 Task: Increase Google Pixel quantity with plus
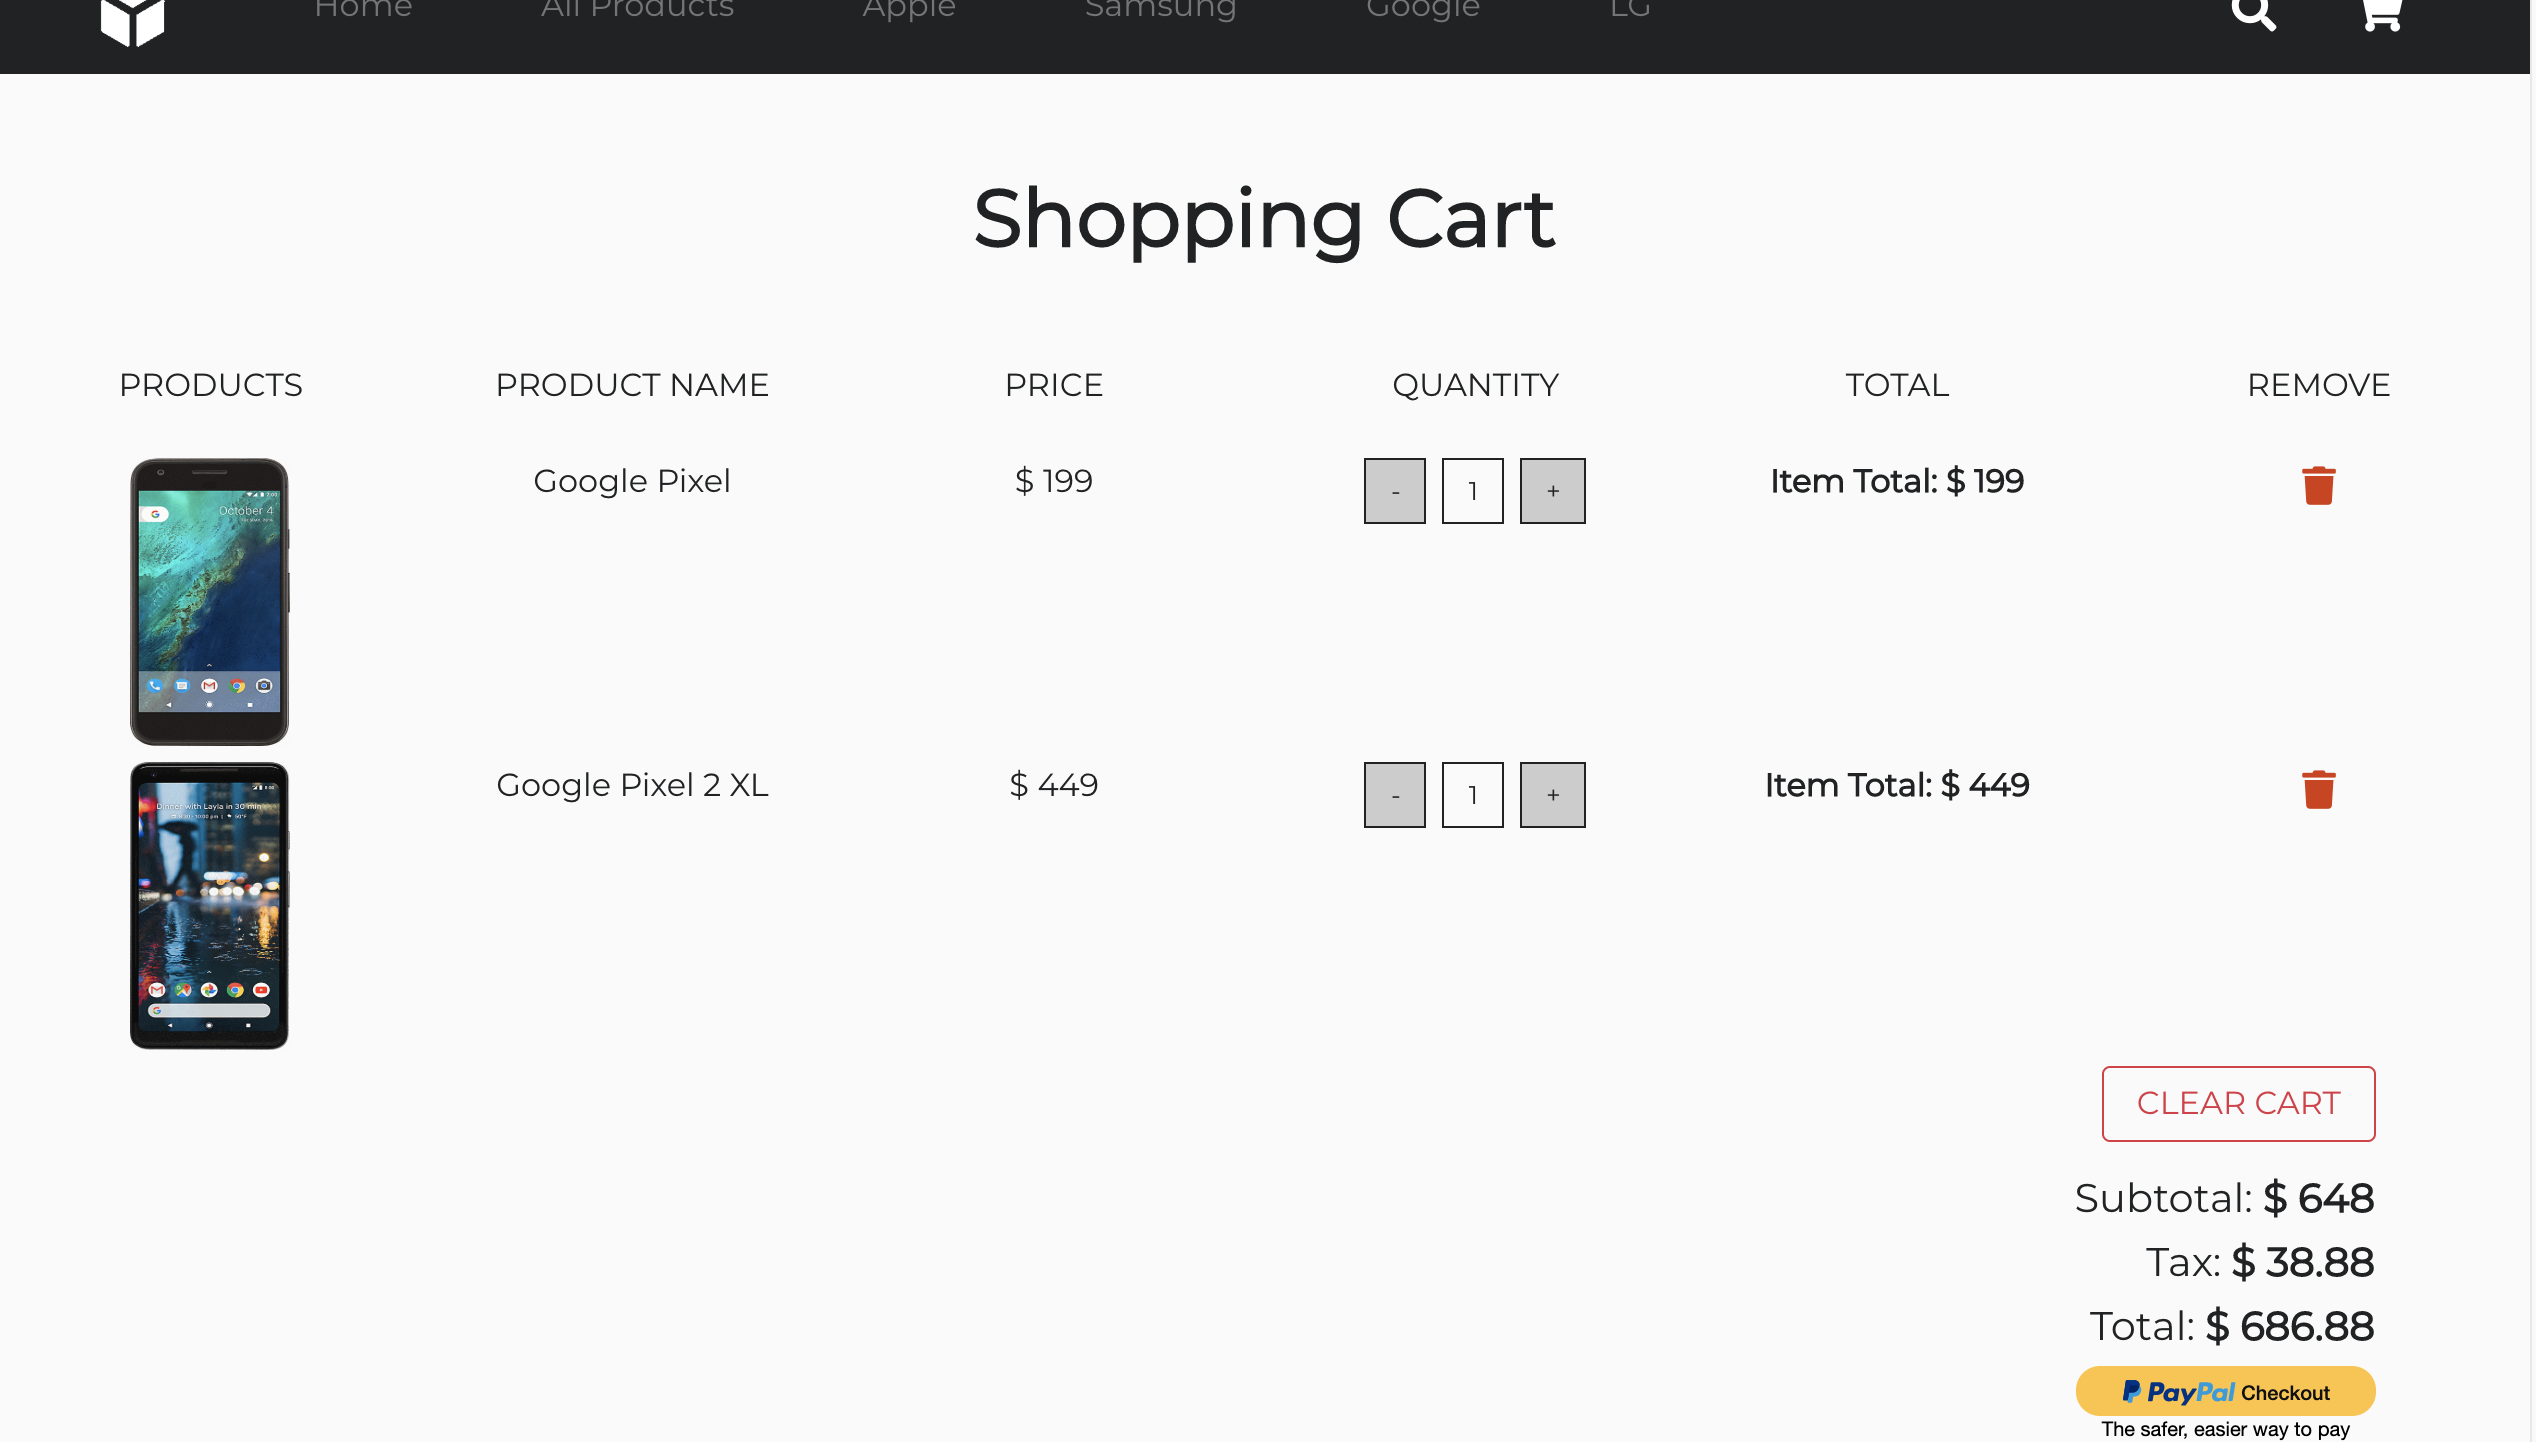click(1552, 491)
